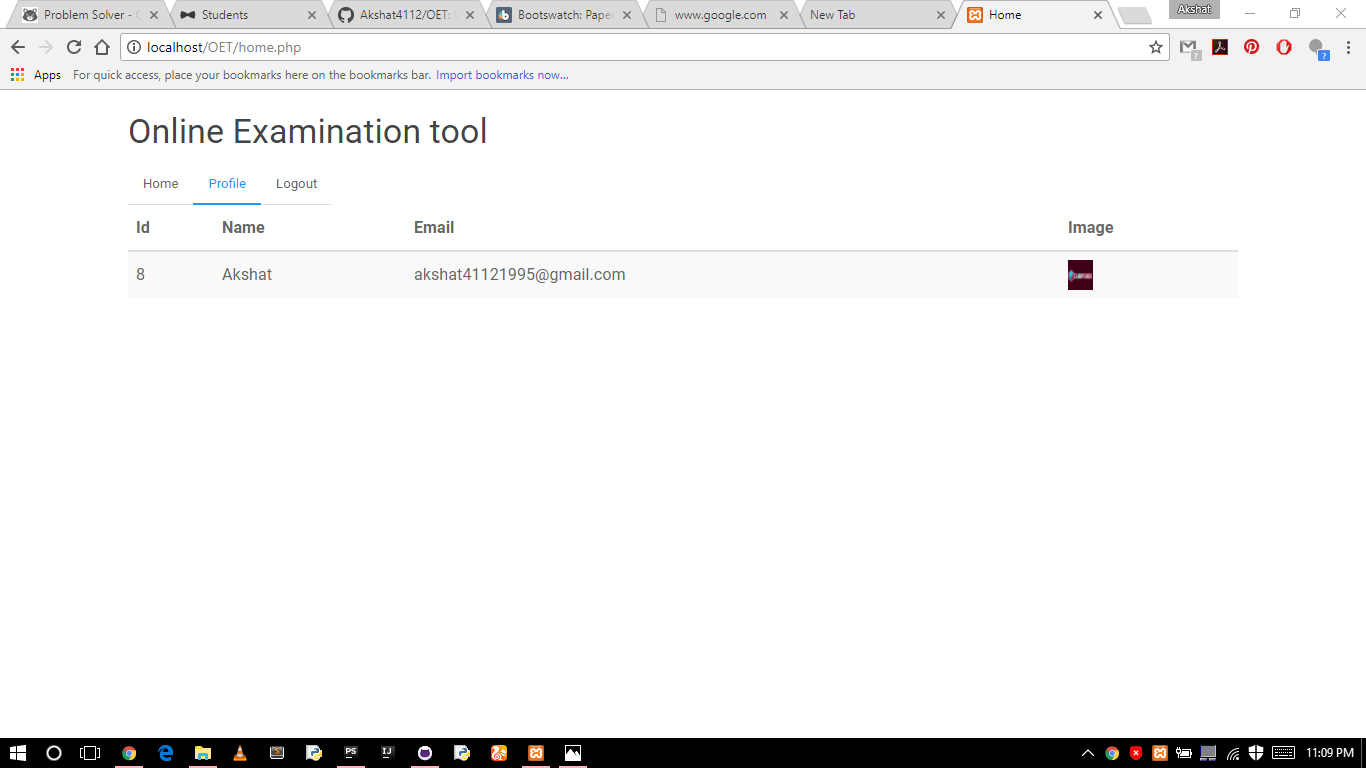Switch to the Akshat4112/OET GitHub tab
Viewport: 1366px width, 768px height.
406,15
